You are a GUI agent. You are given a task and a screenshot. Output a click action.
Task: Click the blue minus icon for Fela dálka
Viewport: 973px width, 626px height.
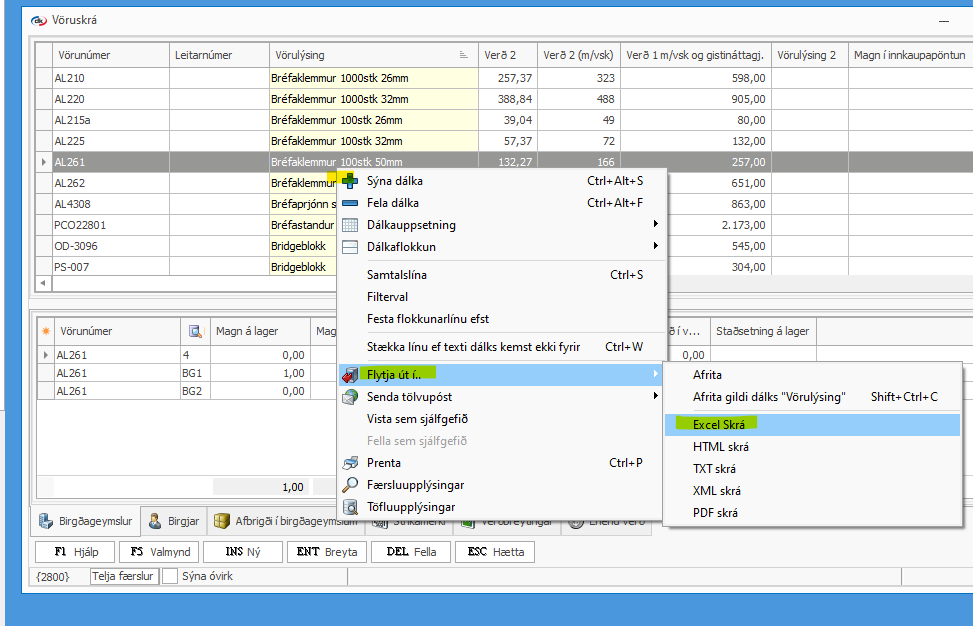[350, 203]
